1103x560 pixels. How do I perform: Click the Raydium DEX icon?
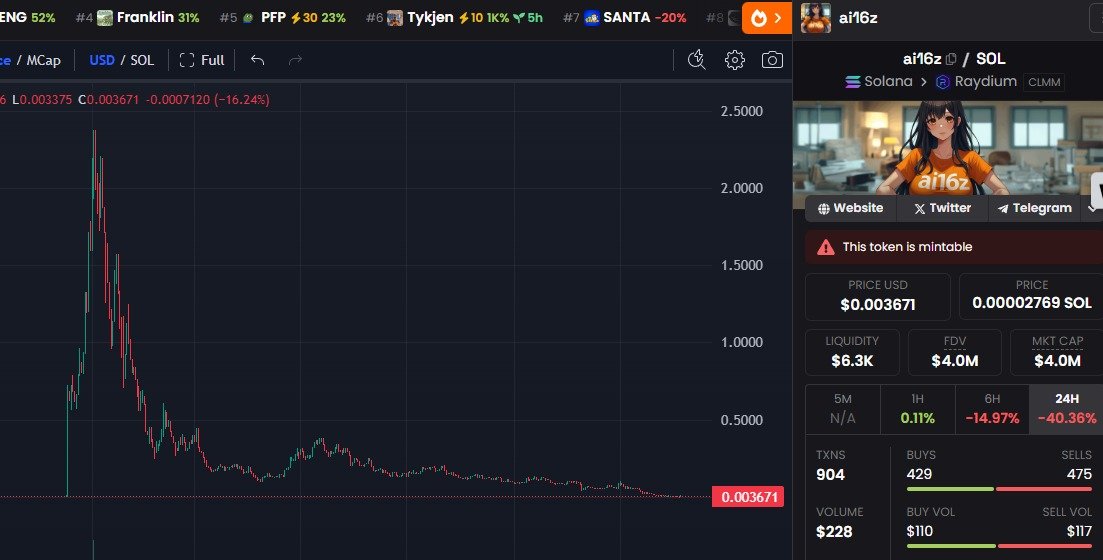click(943, 82)
